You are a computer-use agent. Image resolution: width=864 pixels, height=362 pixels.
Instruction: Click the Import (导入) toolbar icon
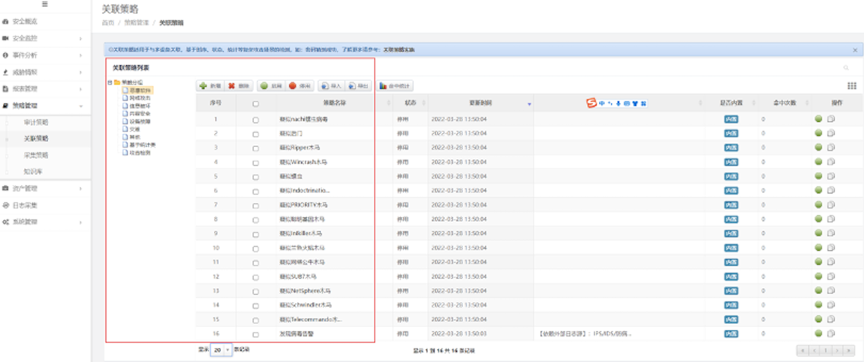pos(326,86)
